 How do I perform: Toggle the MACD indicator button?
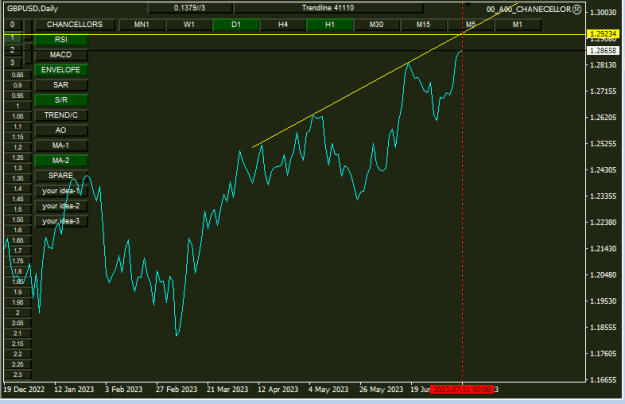61,55
